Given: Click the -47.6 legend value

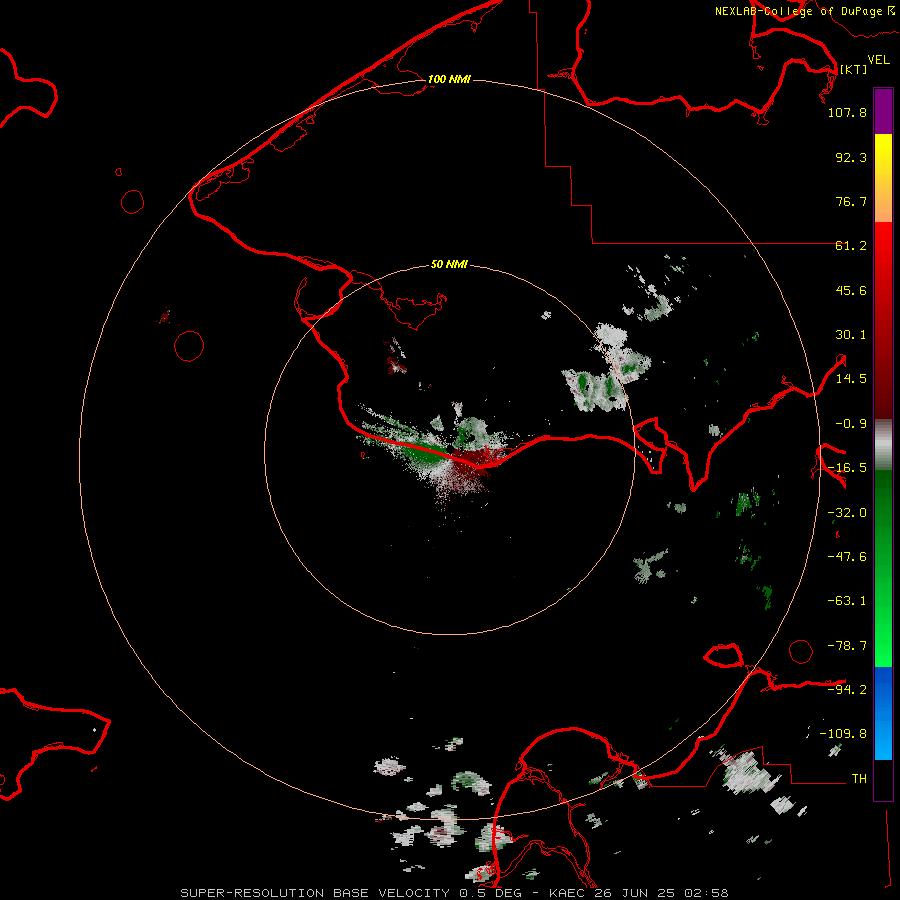Looking at the screenshot, I should [x=847, y=557].
